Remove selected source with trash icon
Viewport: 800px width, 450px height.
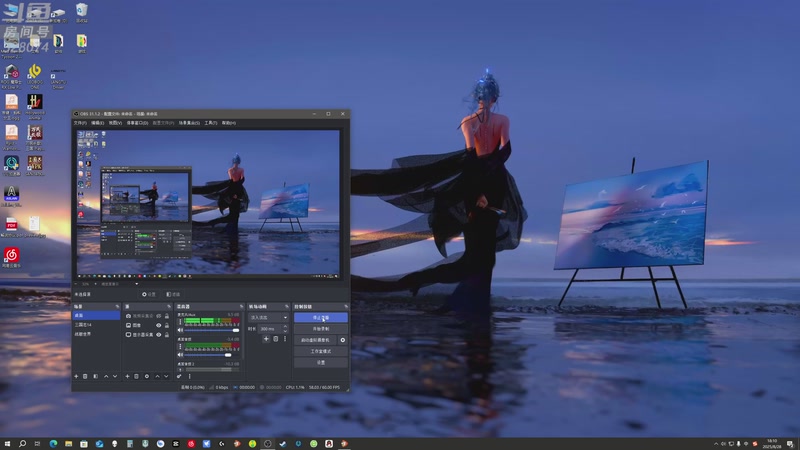pos(136,377)
